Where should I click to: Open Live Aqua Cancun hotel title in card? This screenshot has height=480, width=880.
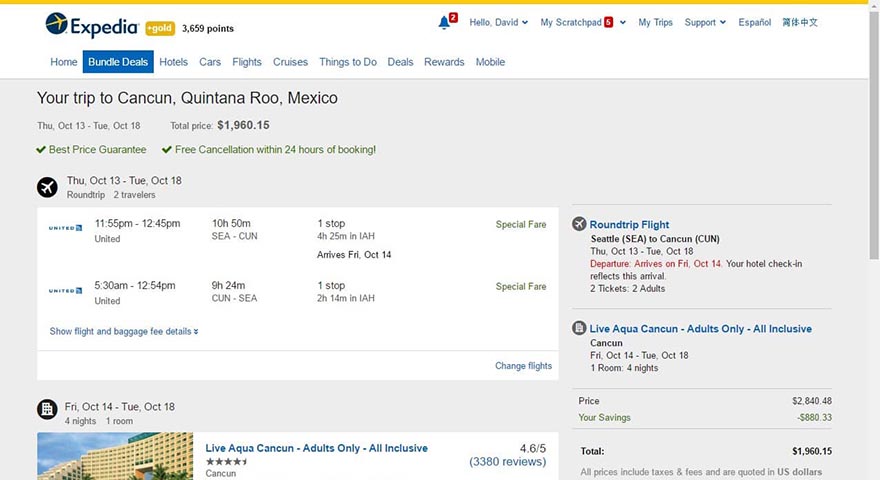click(x=317, y=448)
